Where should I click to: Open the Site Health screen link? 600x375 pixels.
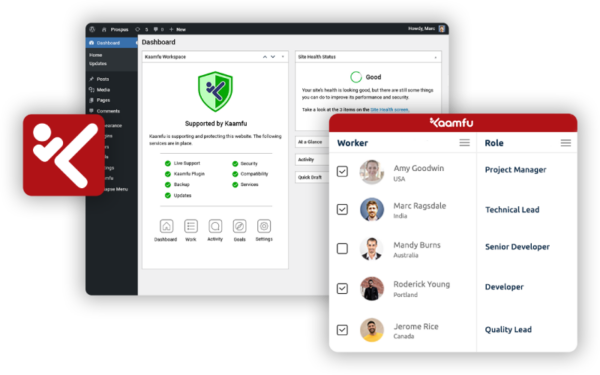[390, 109]
